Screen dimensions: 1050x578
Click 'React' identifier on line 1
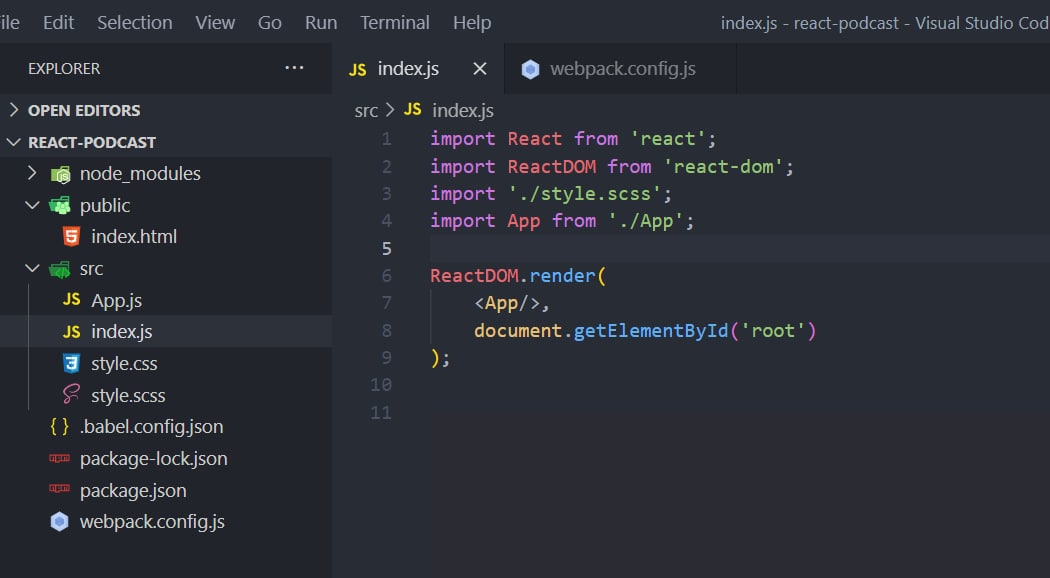[x=534, y=139]
